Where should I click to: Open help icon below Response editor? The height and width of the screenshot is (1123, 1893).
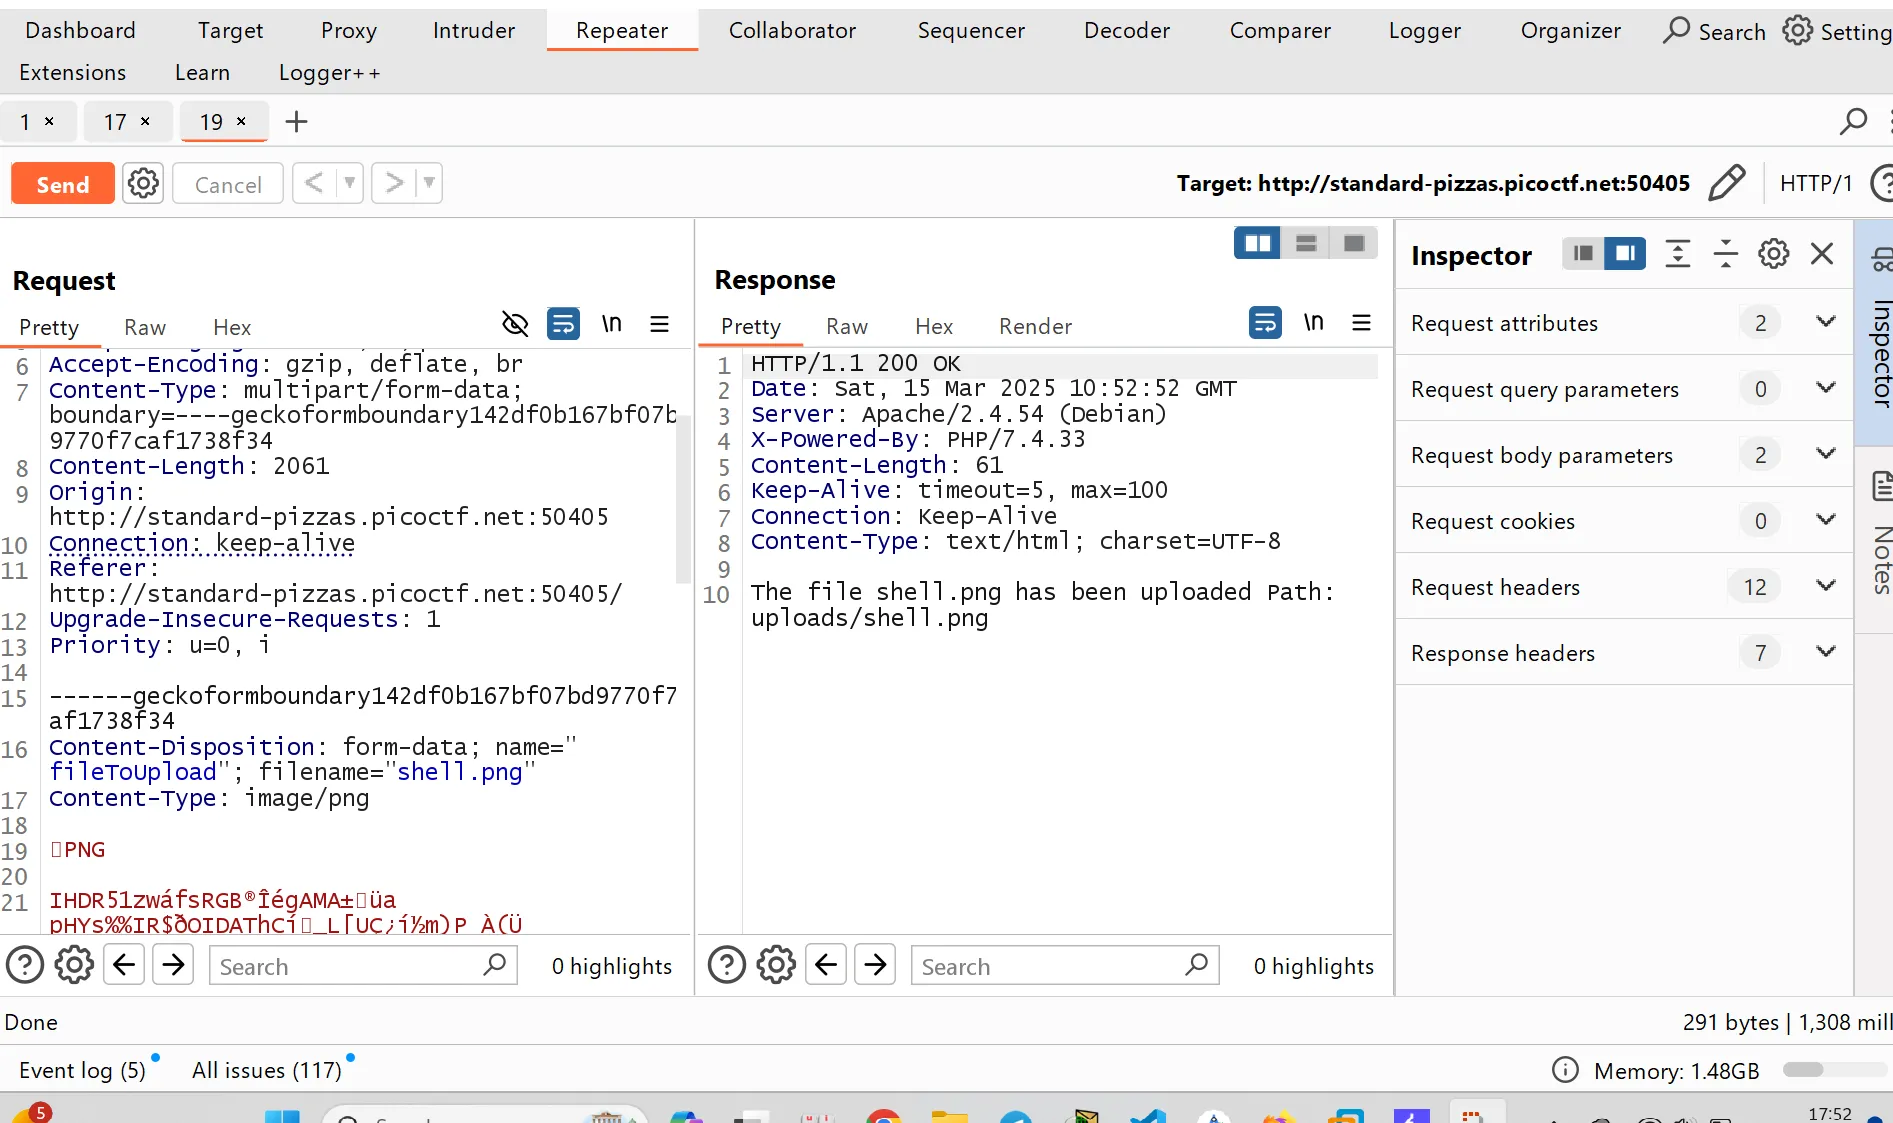point(727,965)
